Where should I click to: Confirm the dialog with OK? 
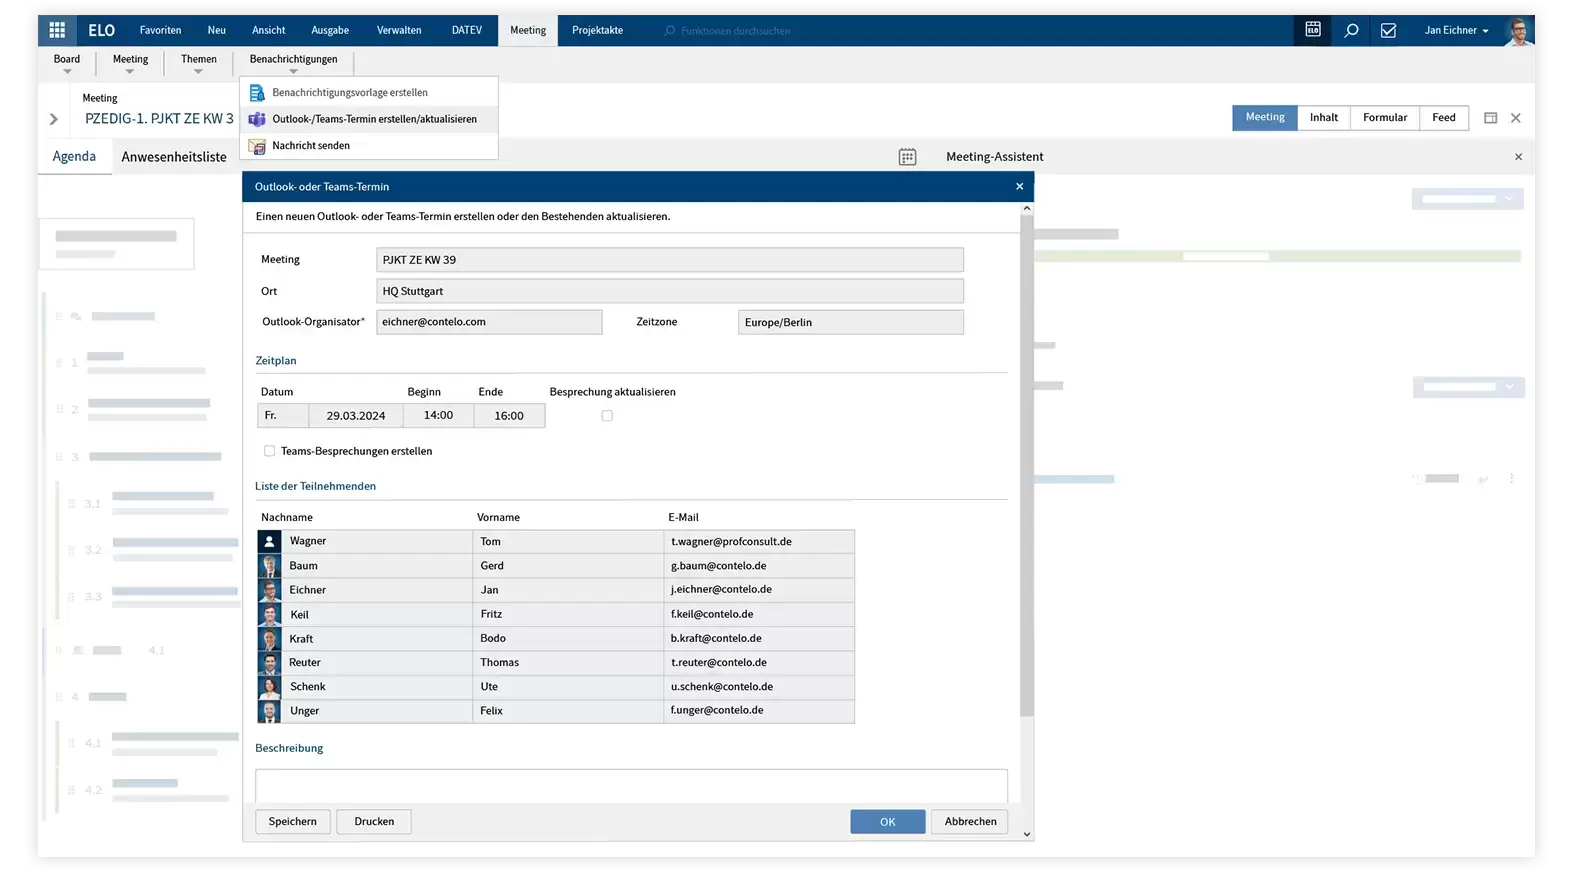(887, 822)
